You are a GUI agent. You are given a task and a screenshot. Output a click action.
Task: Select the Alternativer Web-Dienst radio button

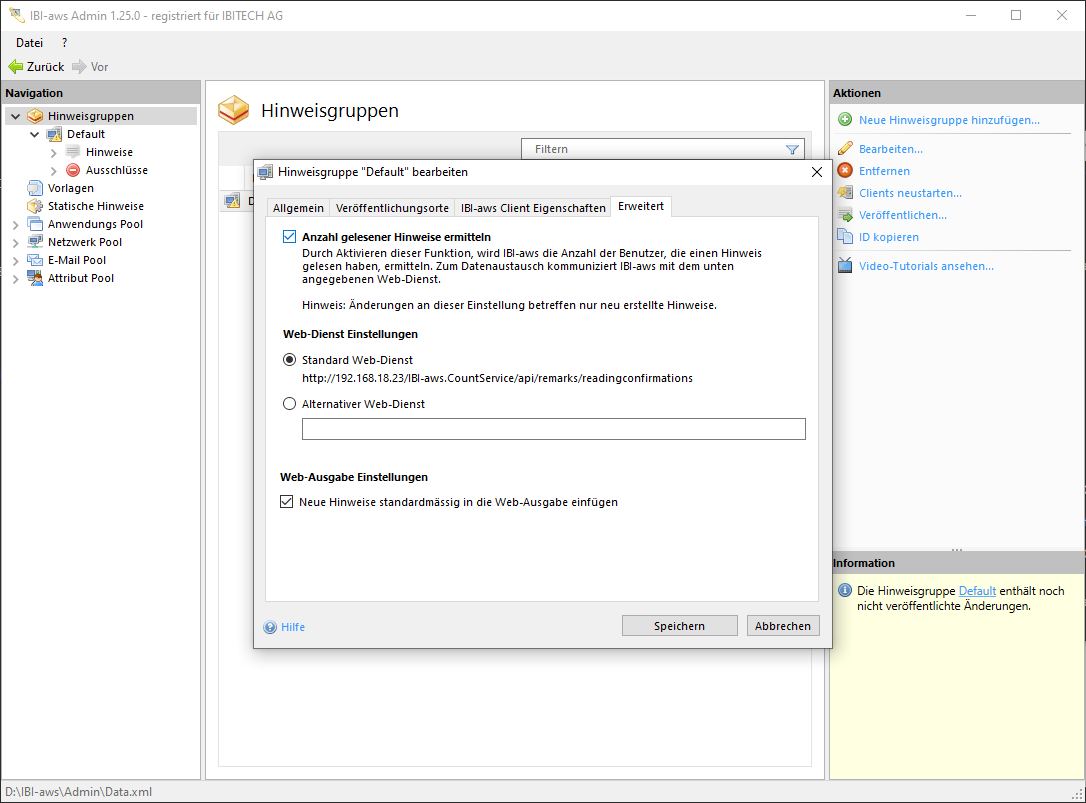coord(290,404)
